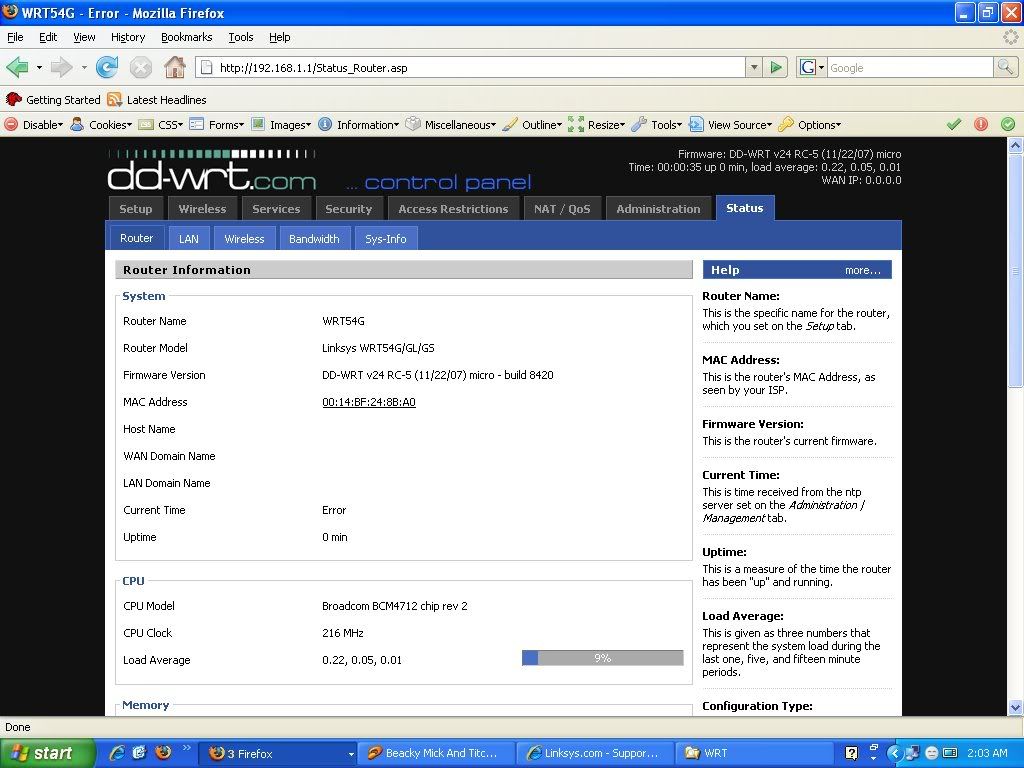This screenshot has width=1024, height=768.
Task: Open the Edit menu
Action: [48, 37]
